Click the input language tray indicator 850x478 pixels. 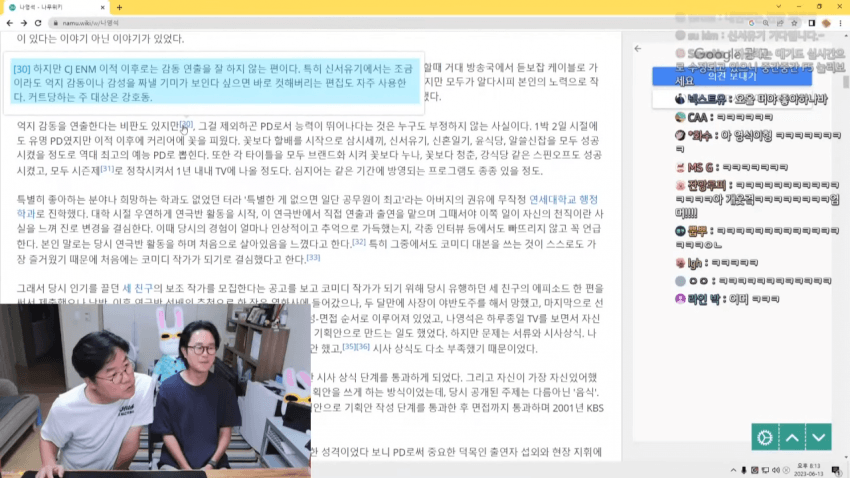(x=786, y=470)
